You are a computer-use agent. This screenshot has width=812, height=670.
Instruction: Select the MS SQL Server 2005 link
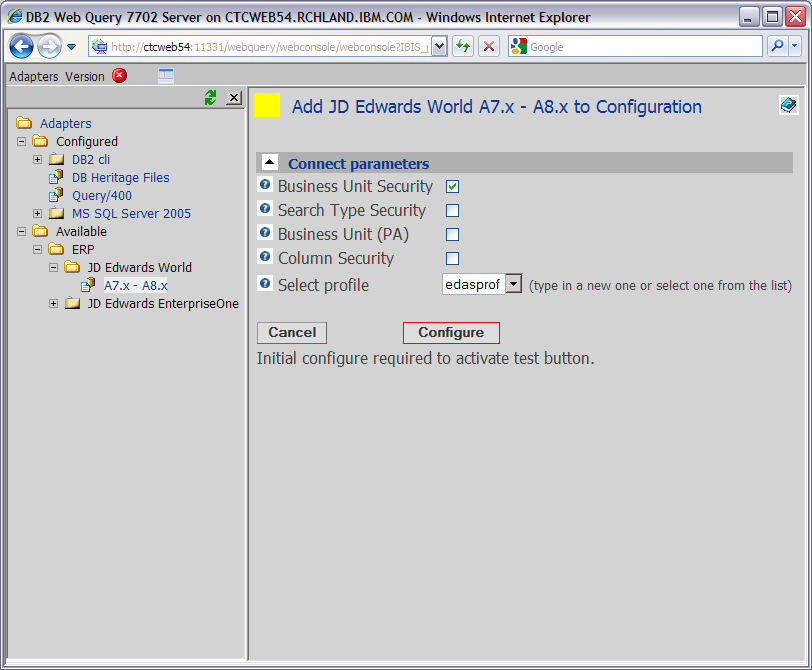point(131,213)
